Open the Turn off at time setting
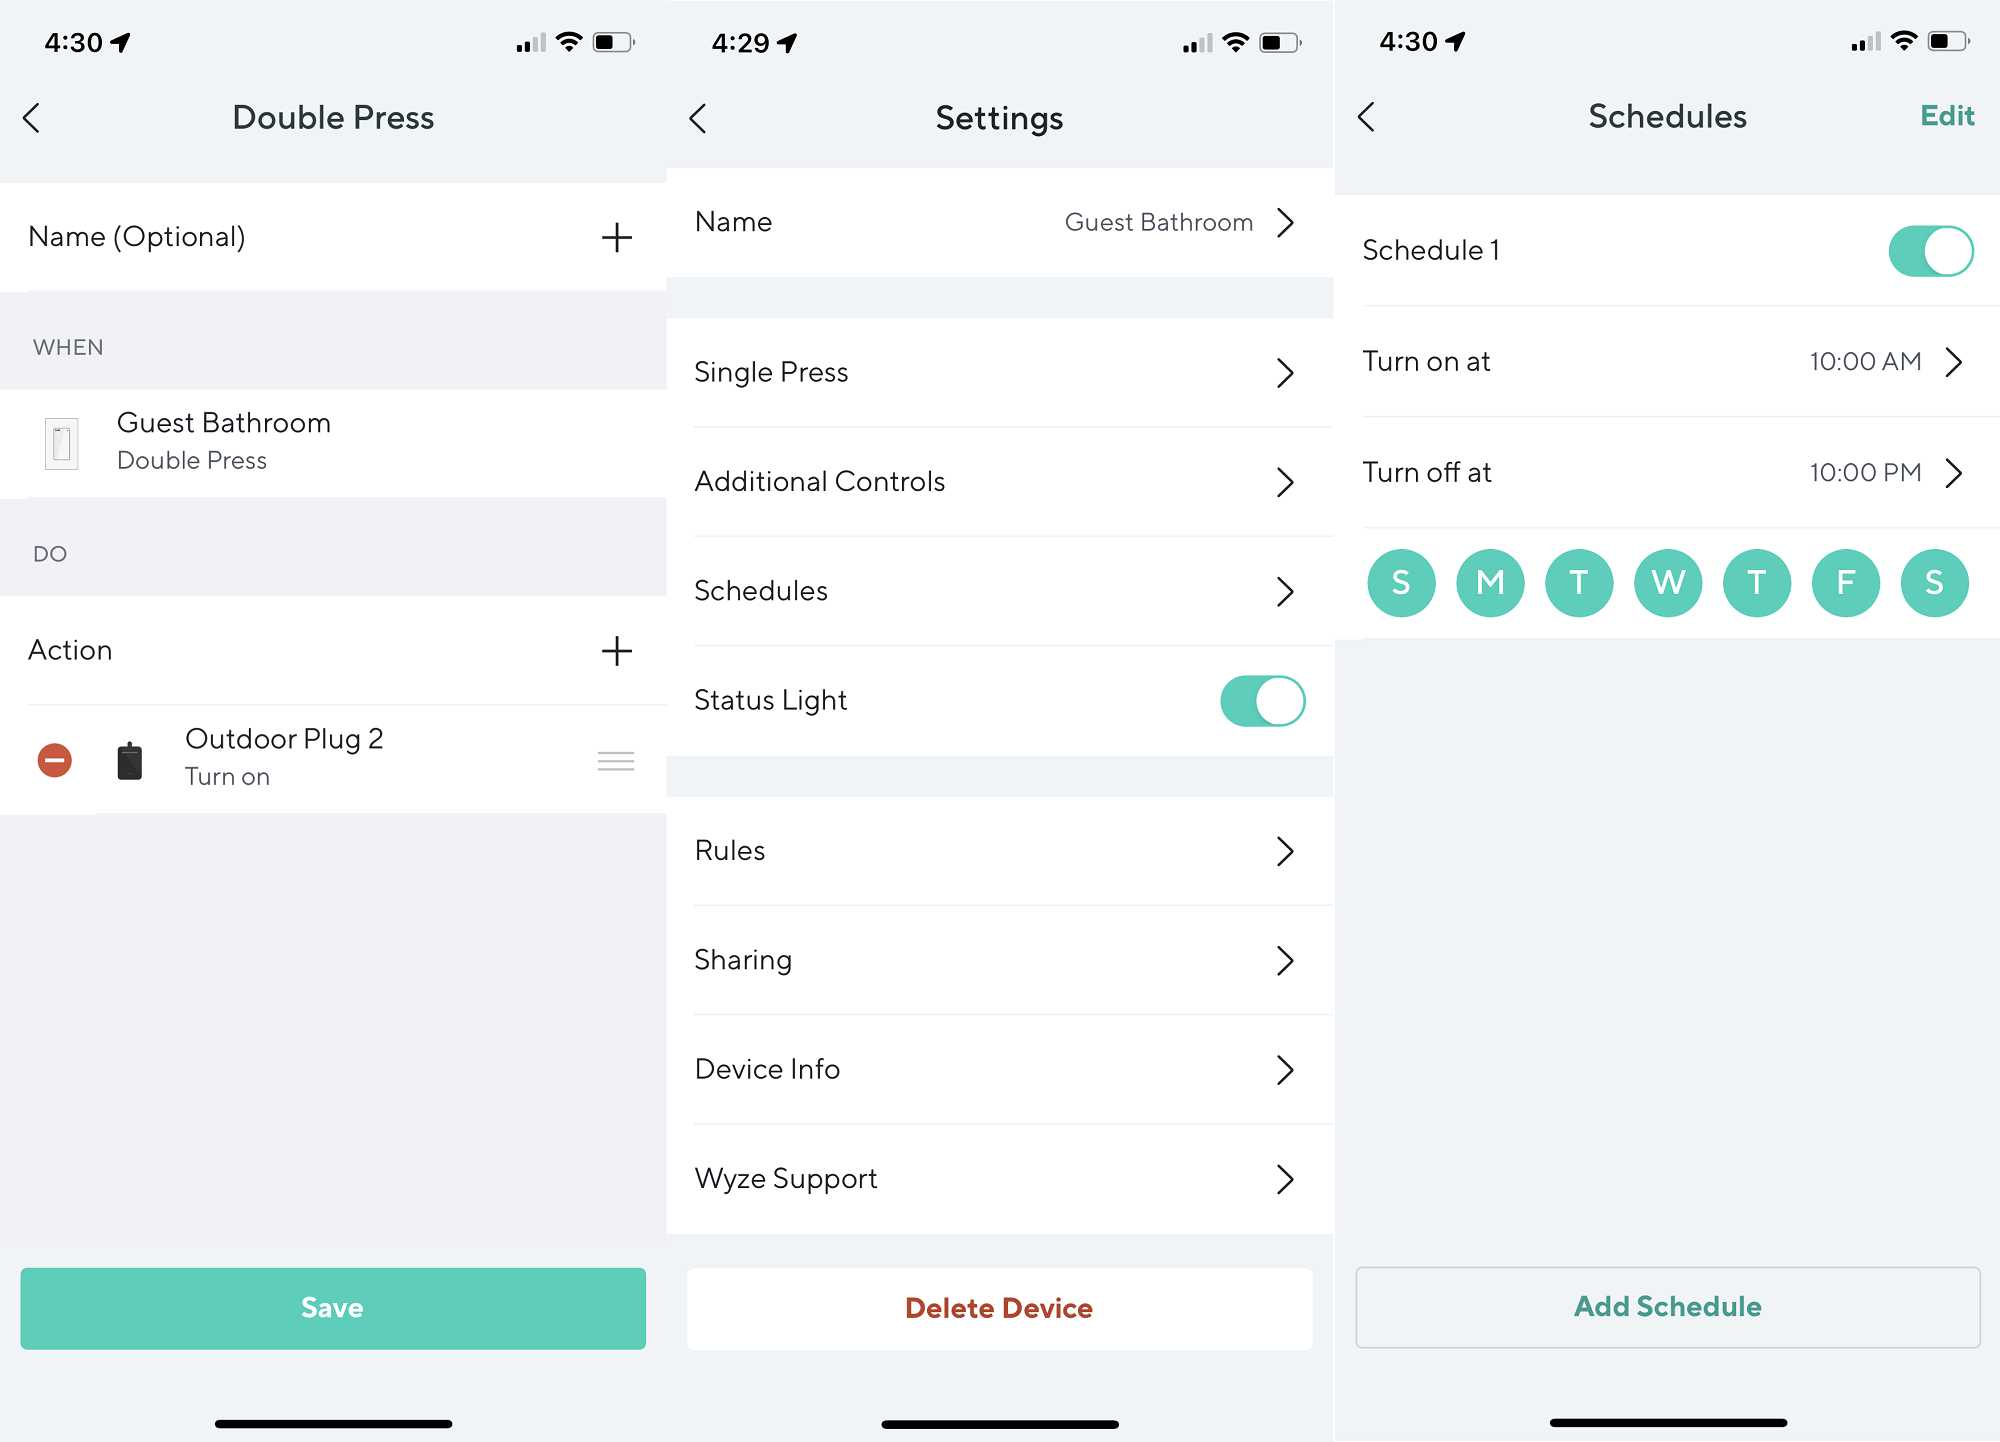Viewport: 2000px width, 1442px height. [x=1667, y=473]
